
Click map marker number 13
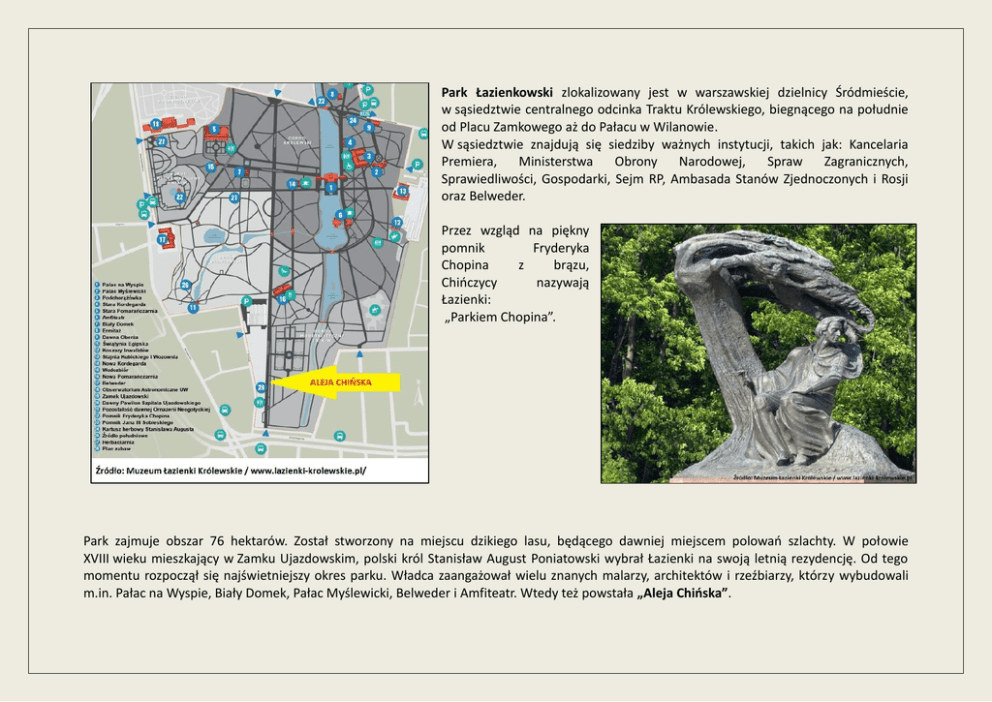402,190
